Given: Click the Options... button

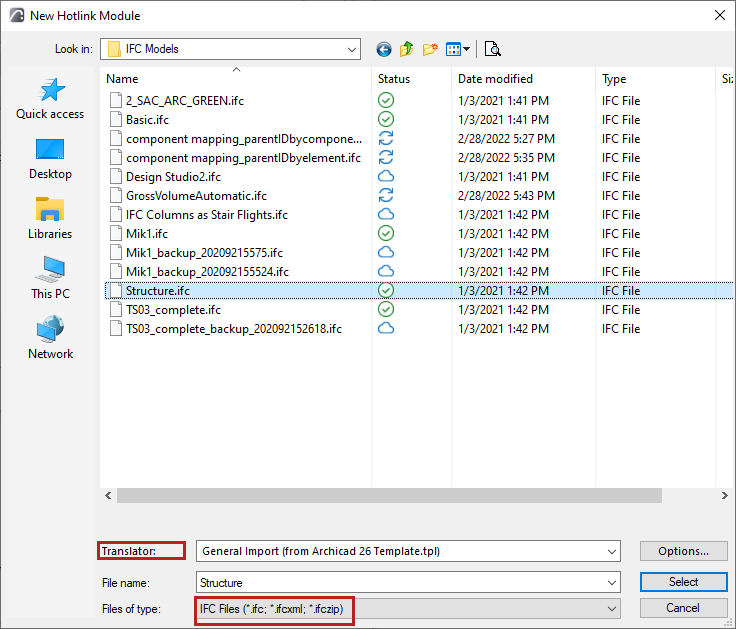Looking at the screenshot, I should click(683, 551).
